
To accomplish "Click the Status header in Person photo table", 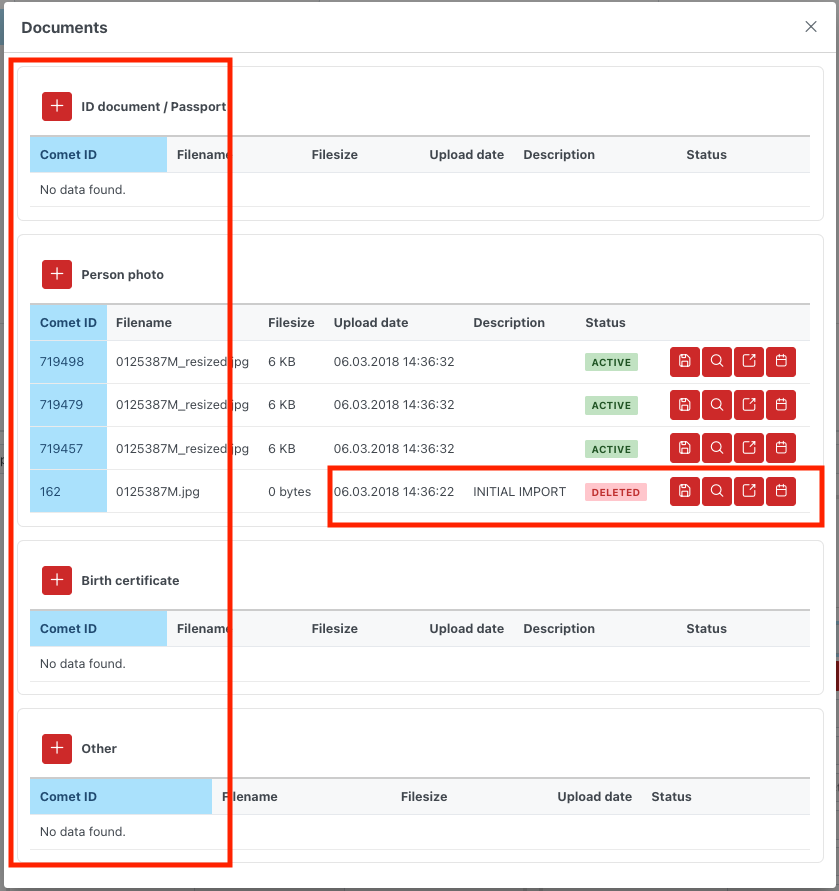I will coord(605,323).
